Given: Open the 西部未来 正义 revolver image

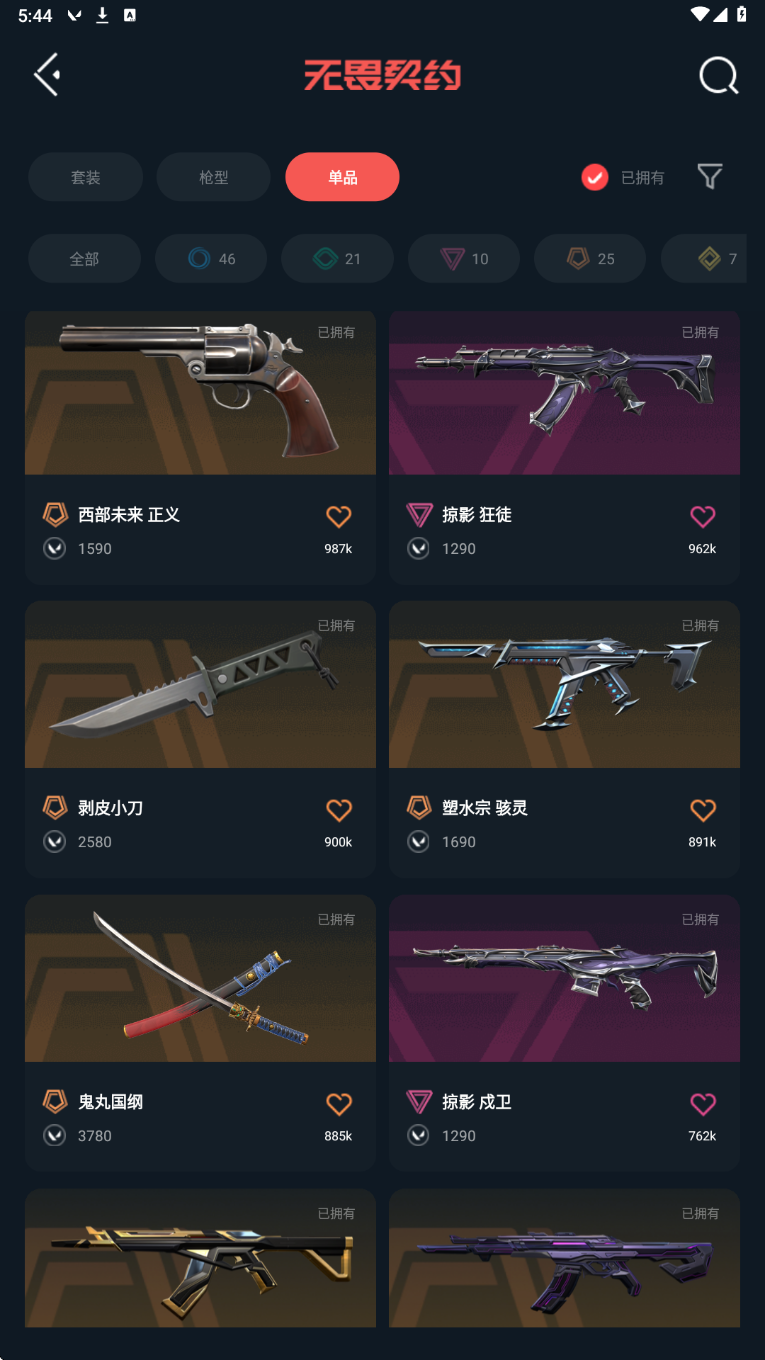Looking at the screenshot, I should (200, 392).
